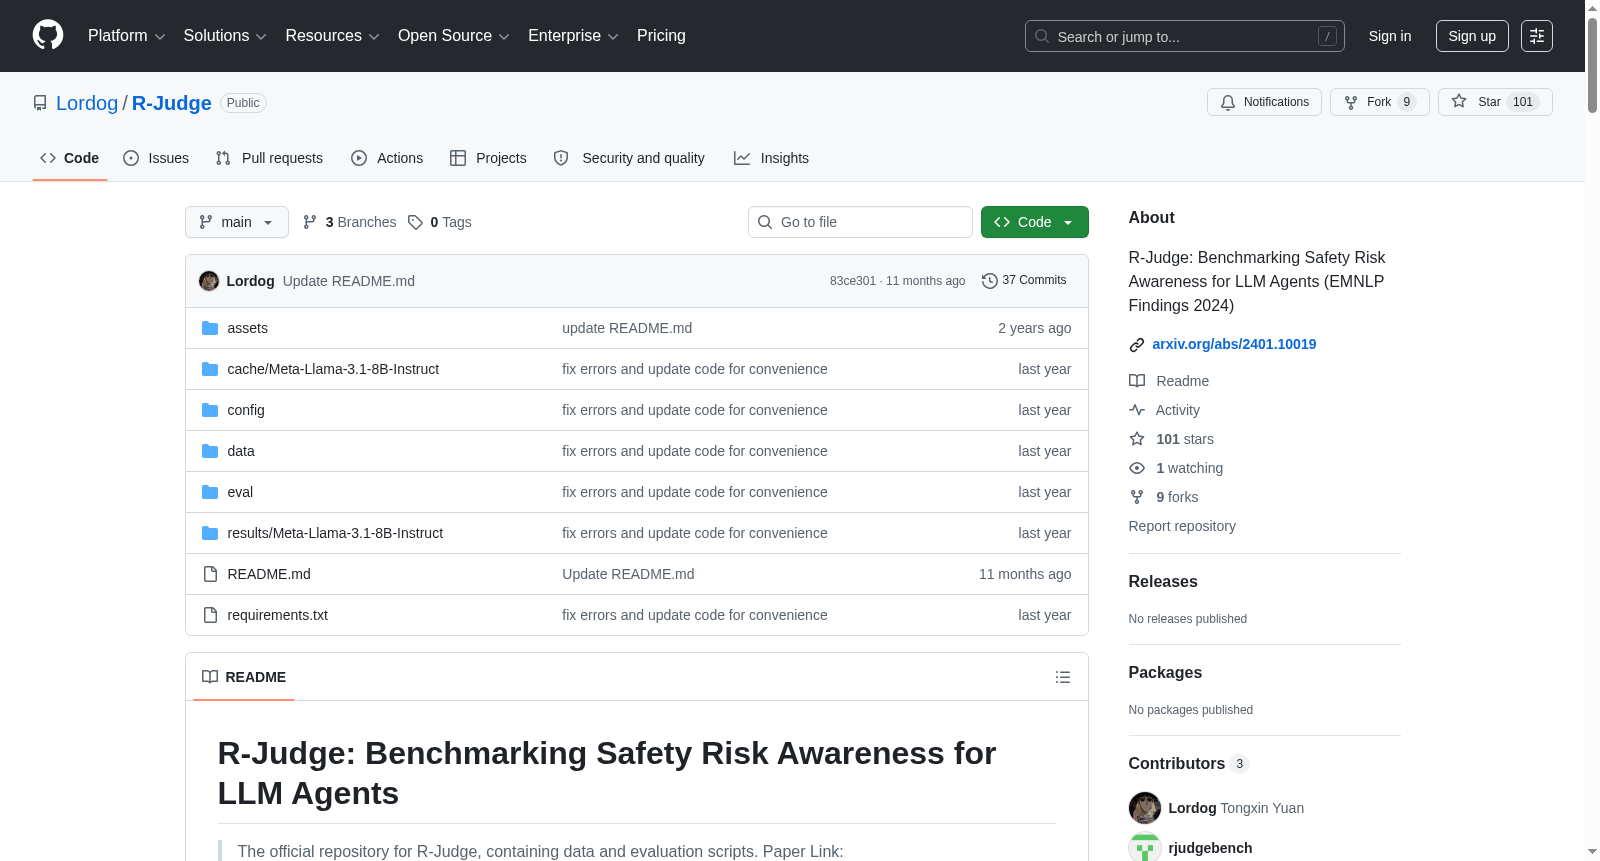
Task: Click the Report repository link
Action: tap(1182, 526)
